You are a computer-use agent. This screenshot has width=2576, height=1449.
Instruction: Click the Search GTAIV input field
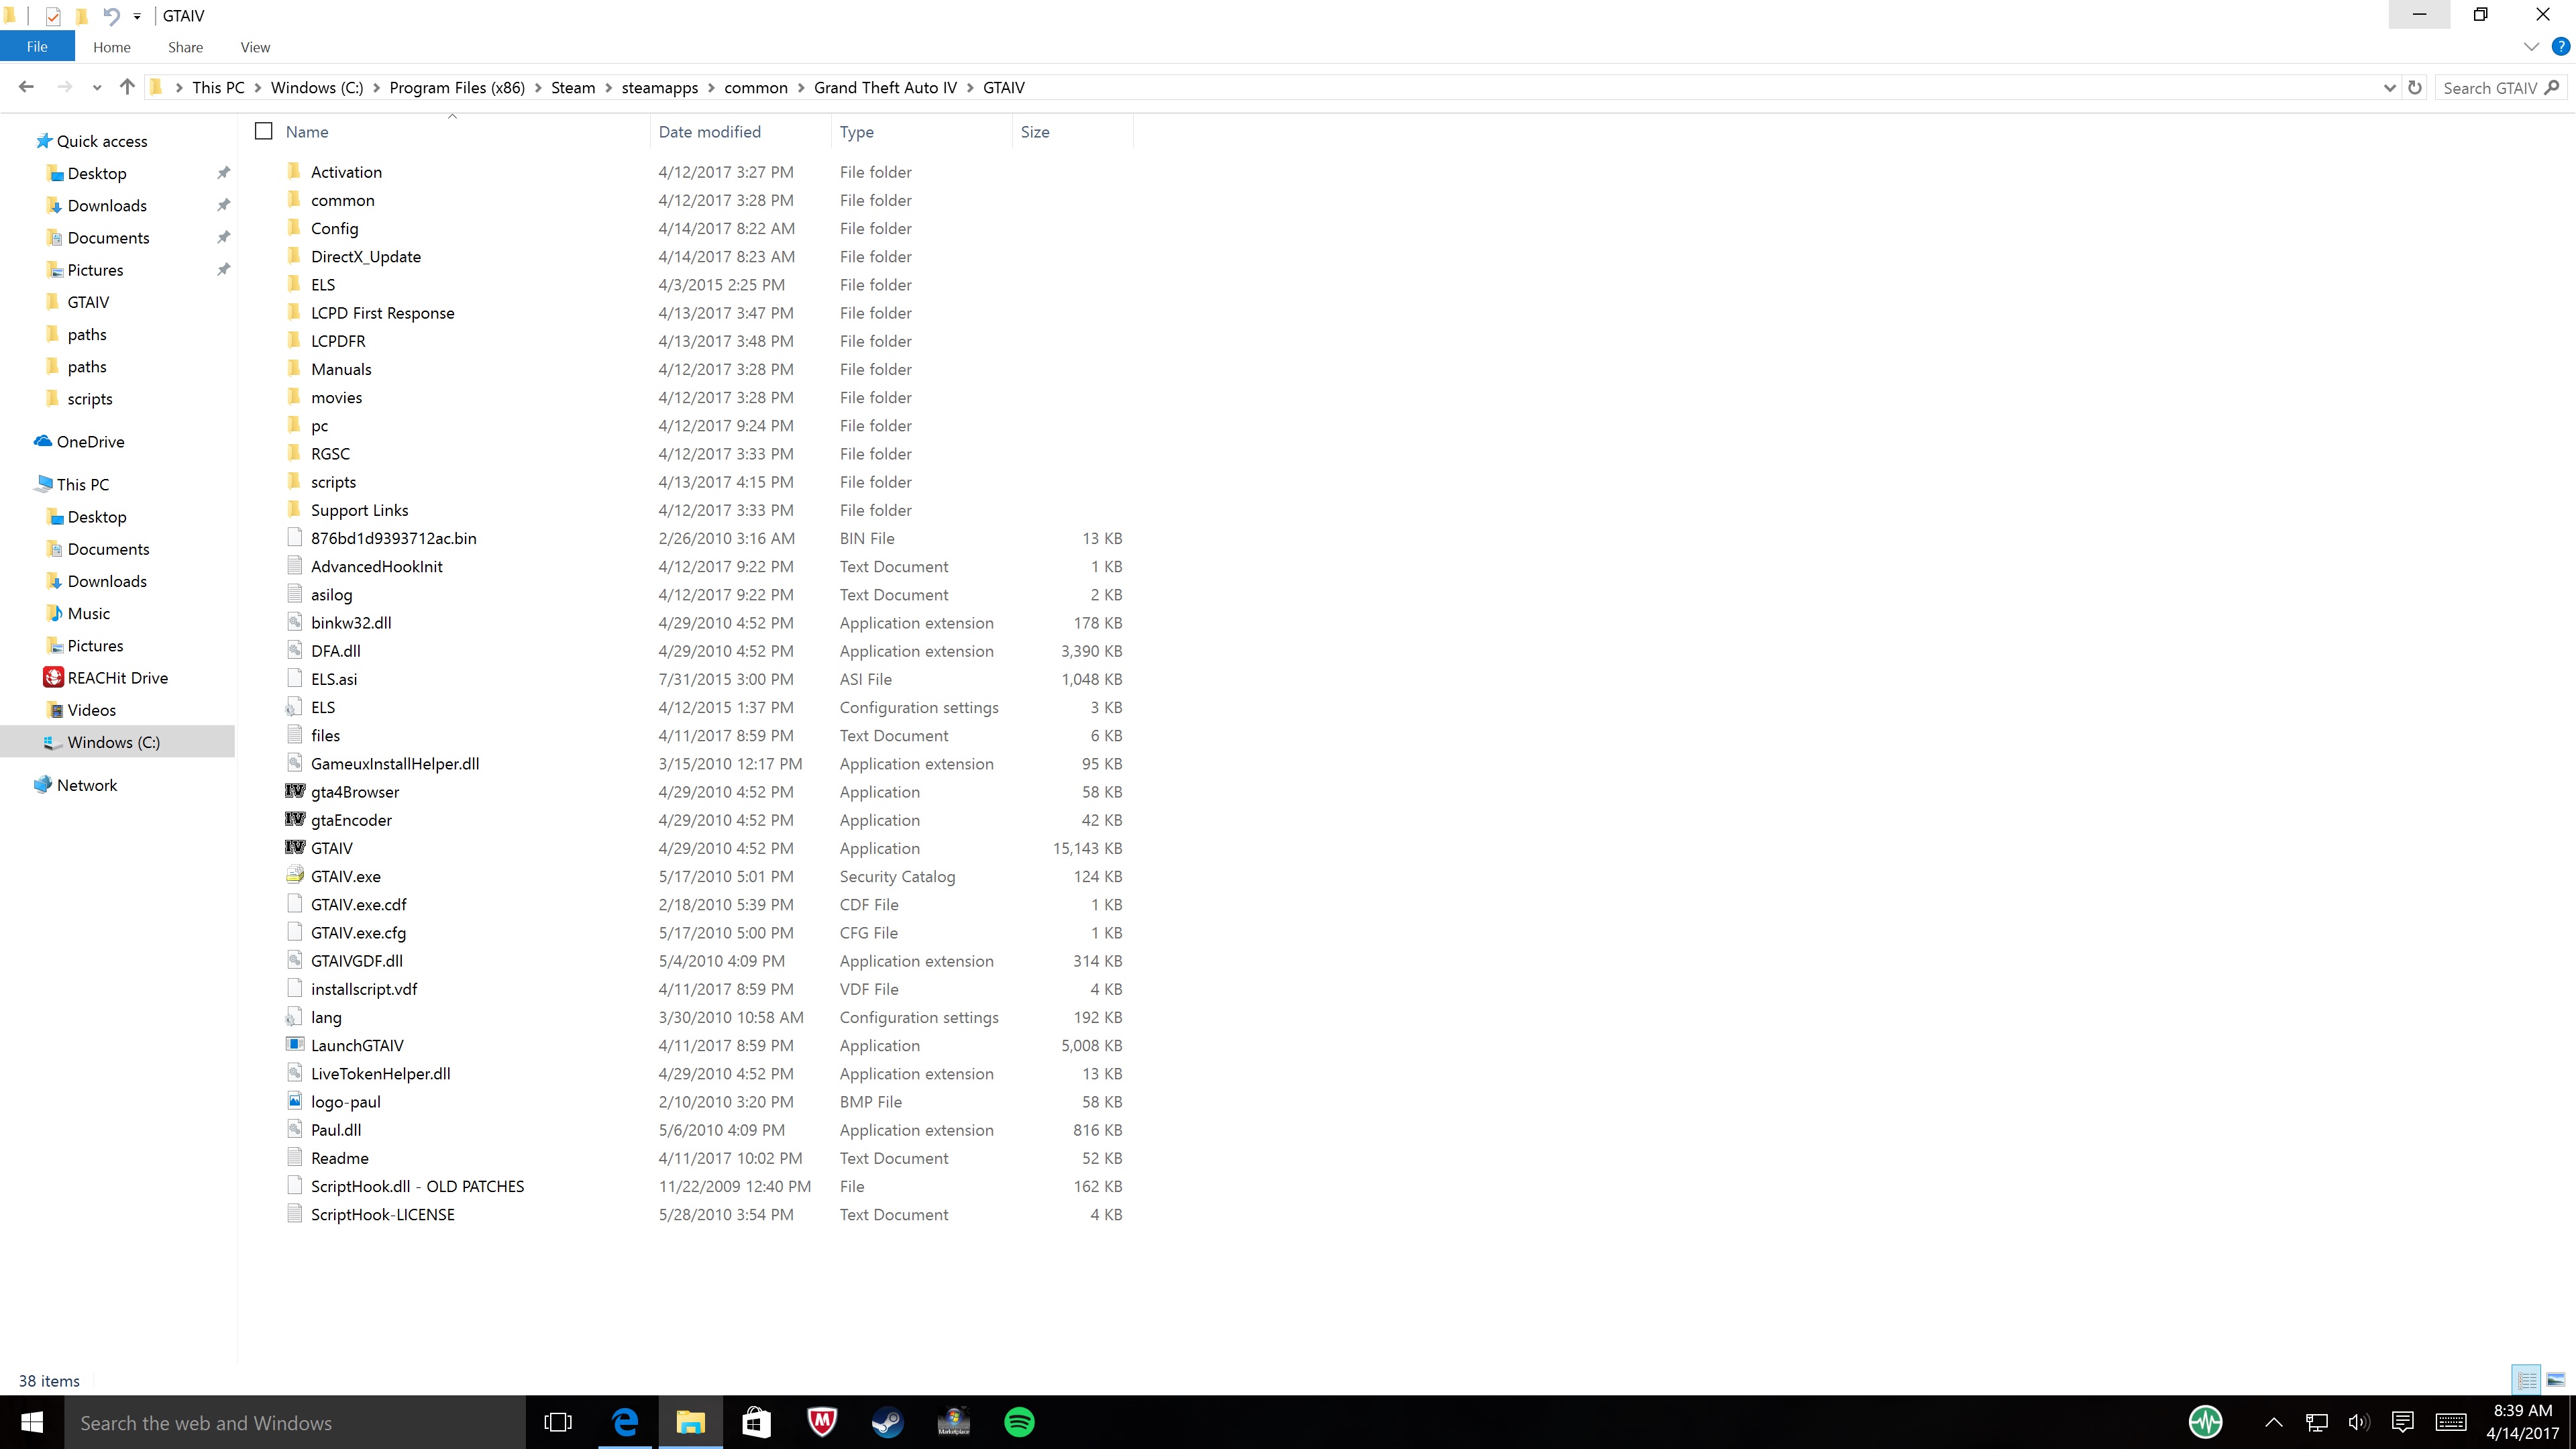click(2490, 87)
